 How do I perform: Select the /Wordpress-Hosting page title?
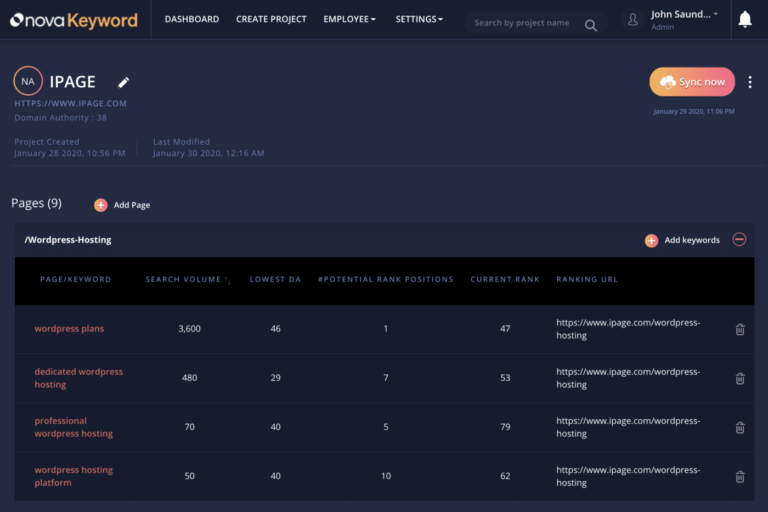68,240
